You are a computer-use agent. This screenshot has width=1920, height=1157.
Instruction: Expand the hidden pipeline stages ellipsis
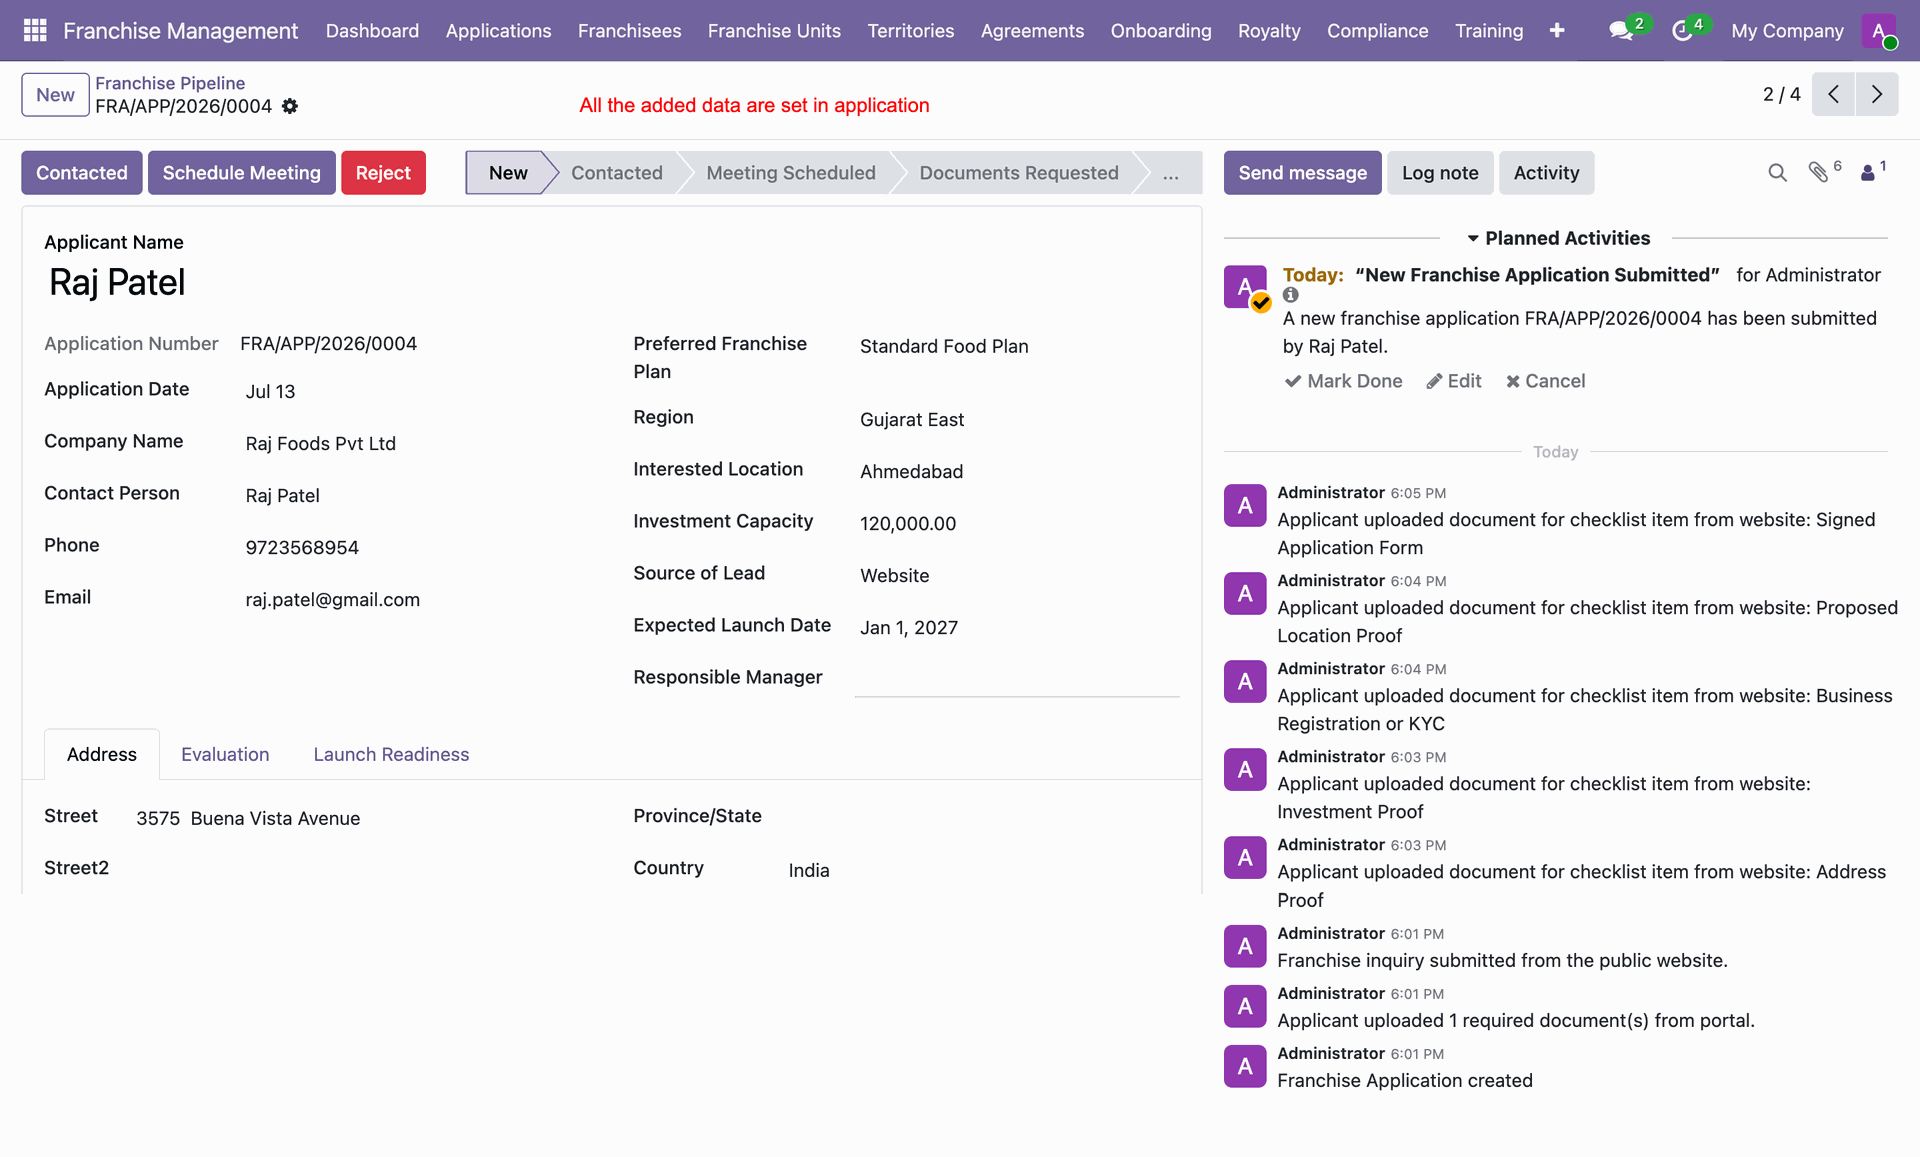coord(1170,173)
